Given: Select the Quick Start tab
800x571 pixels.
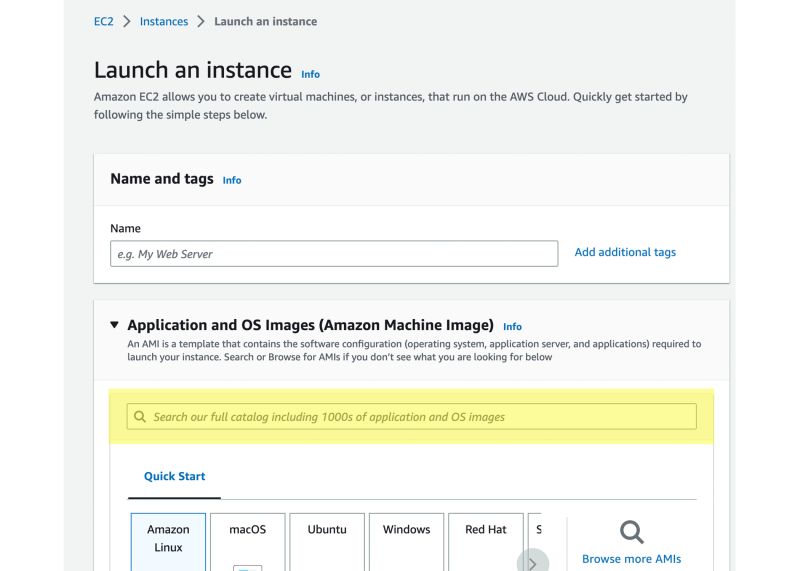Looking at the screenshot, I should pos(174,476).
